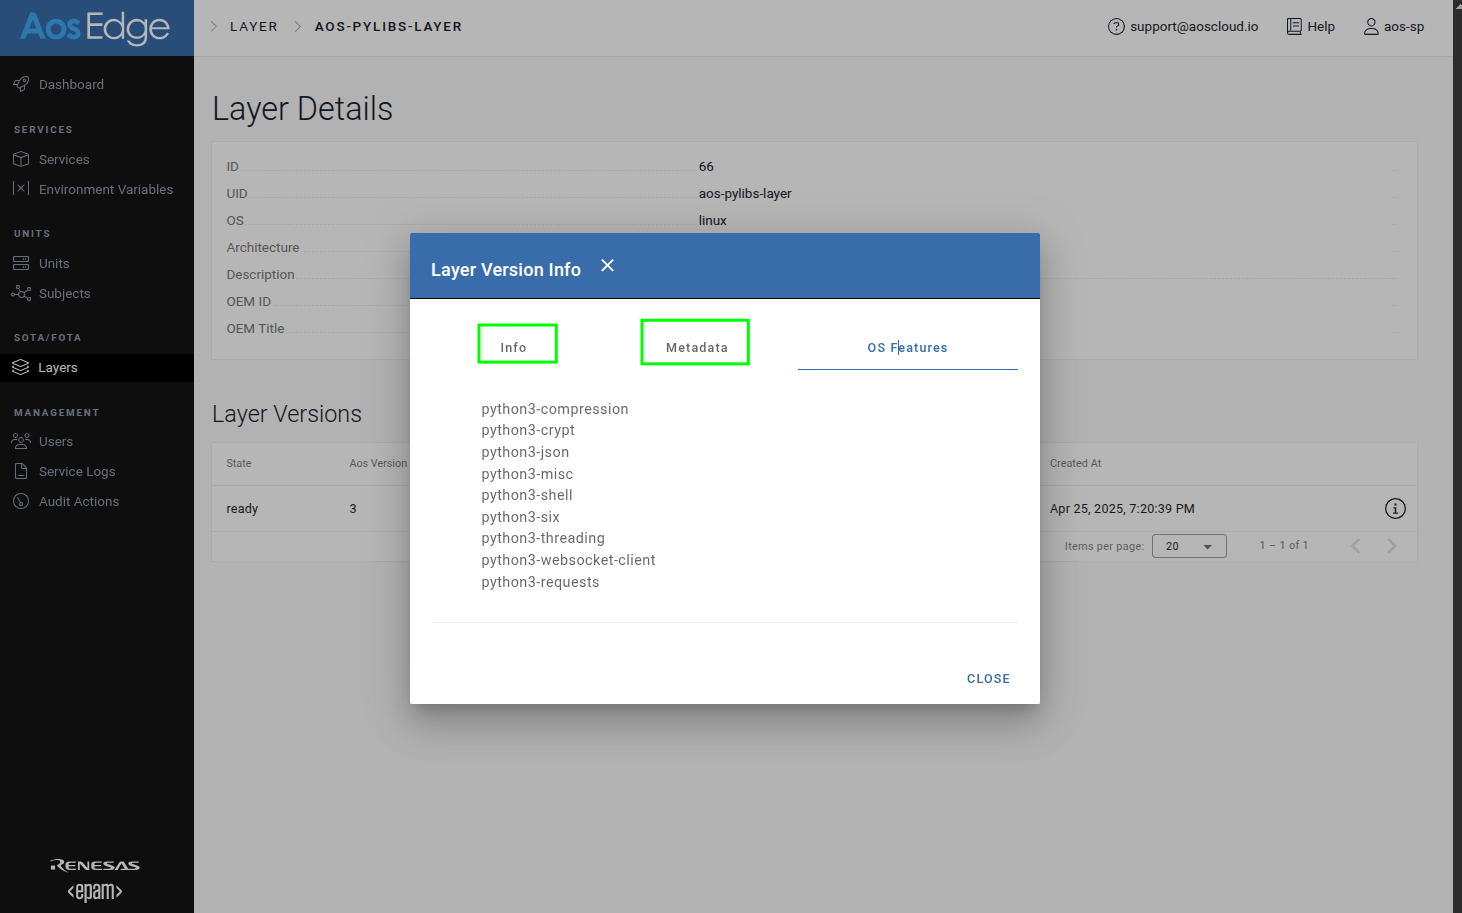Click LAYER in the breadcrumb

[x=254, y=27]
